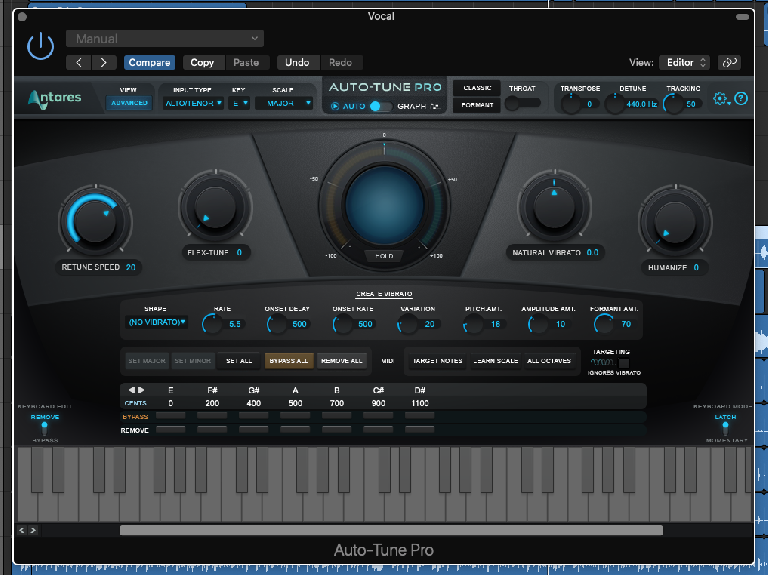Click the All Octaves button
The image size is (768, 575).
(549, 361)
